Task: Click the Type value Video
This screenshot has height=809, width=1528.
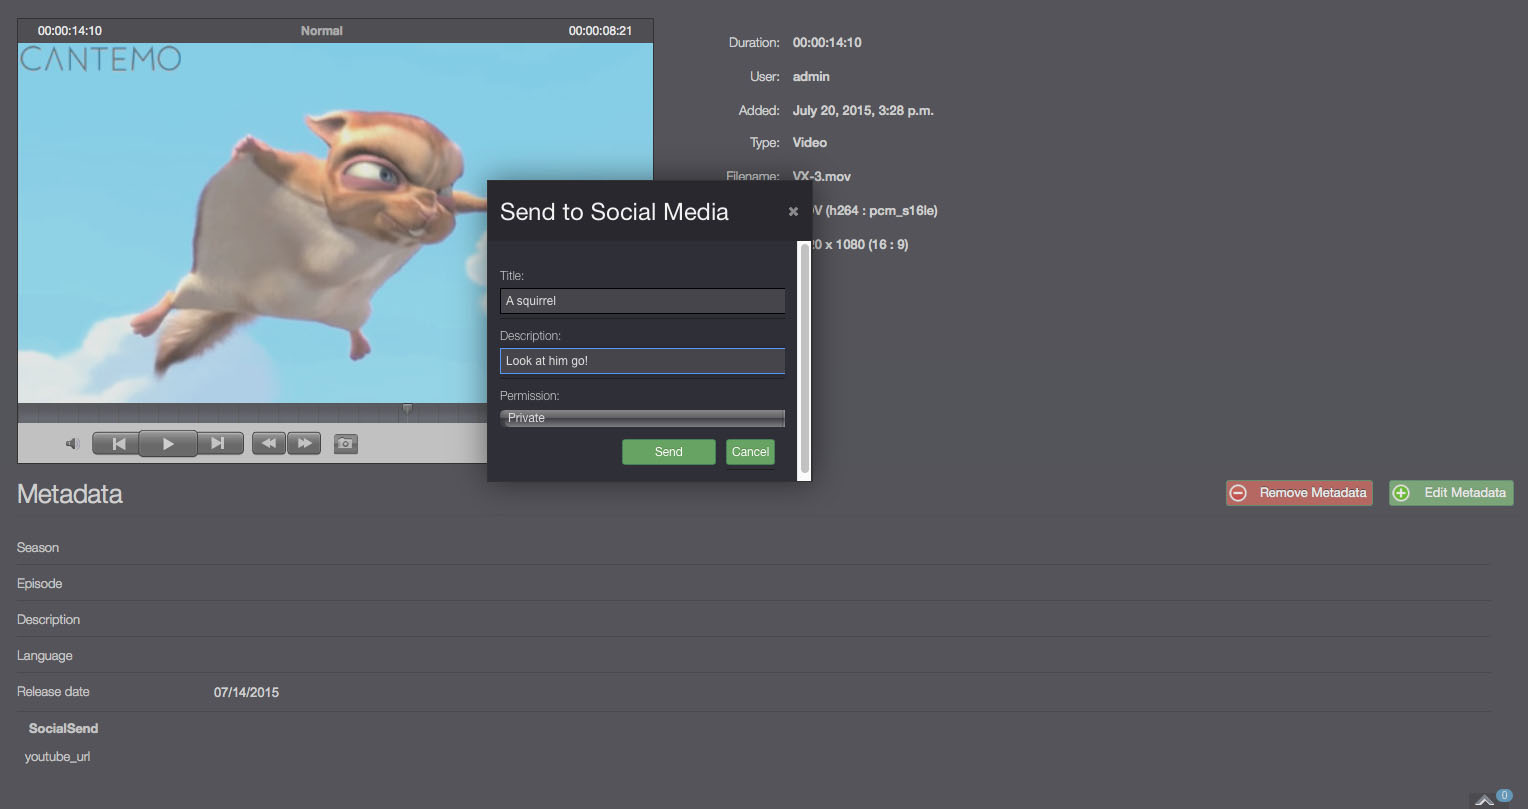Action: coord(810,143)
